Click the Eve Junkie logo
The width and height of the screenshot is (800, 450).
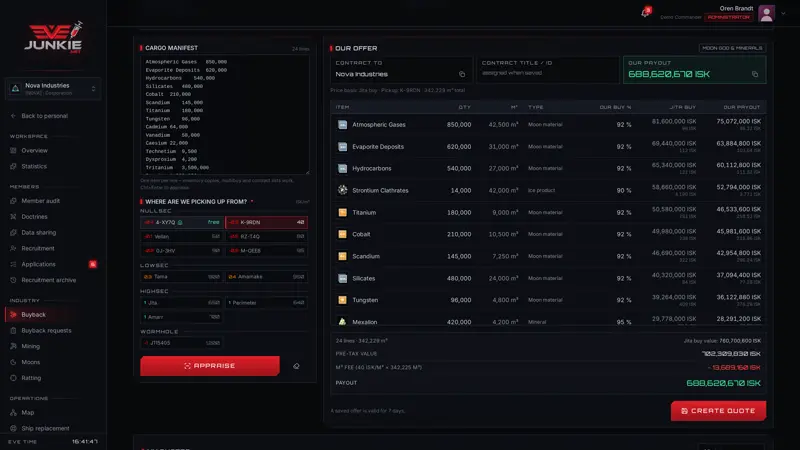pos(54,37)
